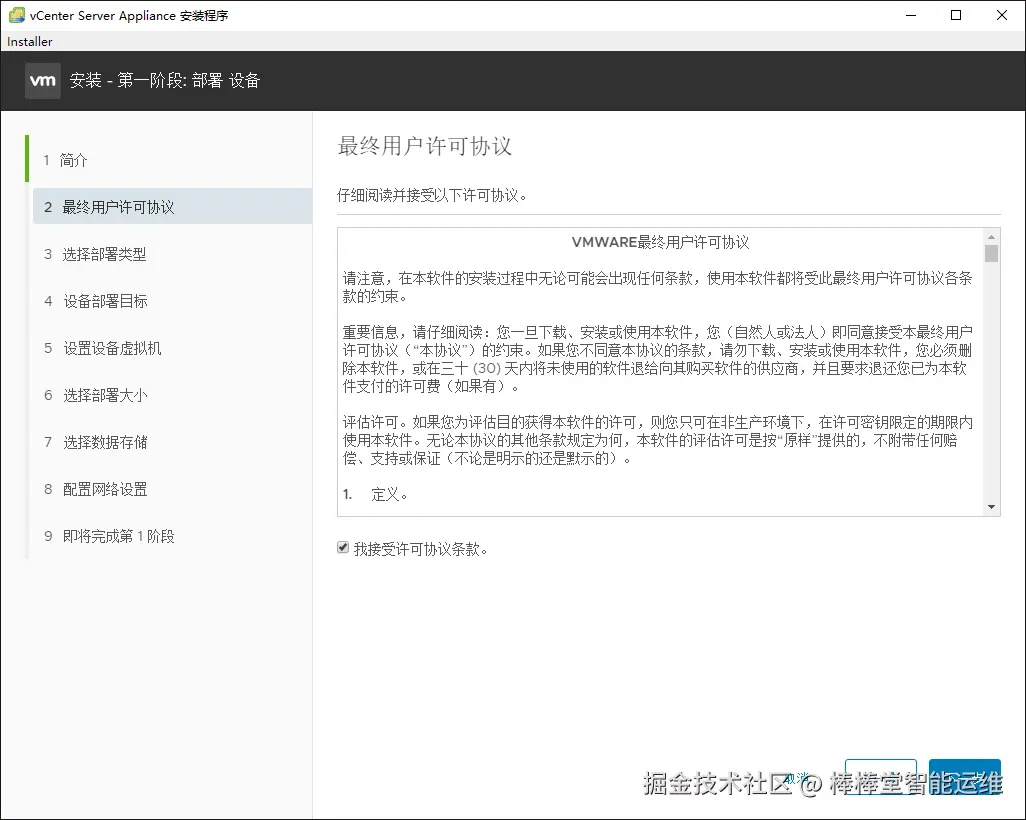Click license scrollbar down arrow
1026x820 pixels.
point(991,507)
